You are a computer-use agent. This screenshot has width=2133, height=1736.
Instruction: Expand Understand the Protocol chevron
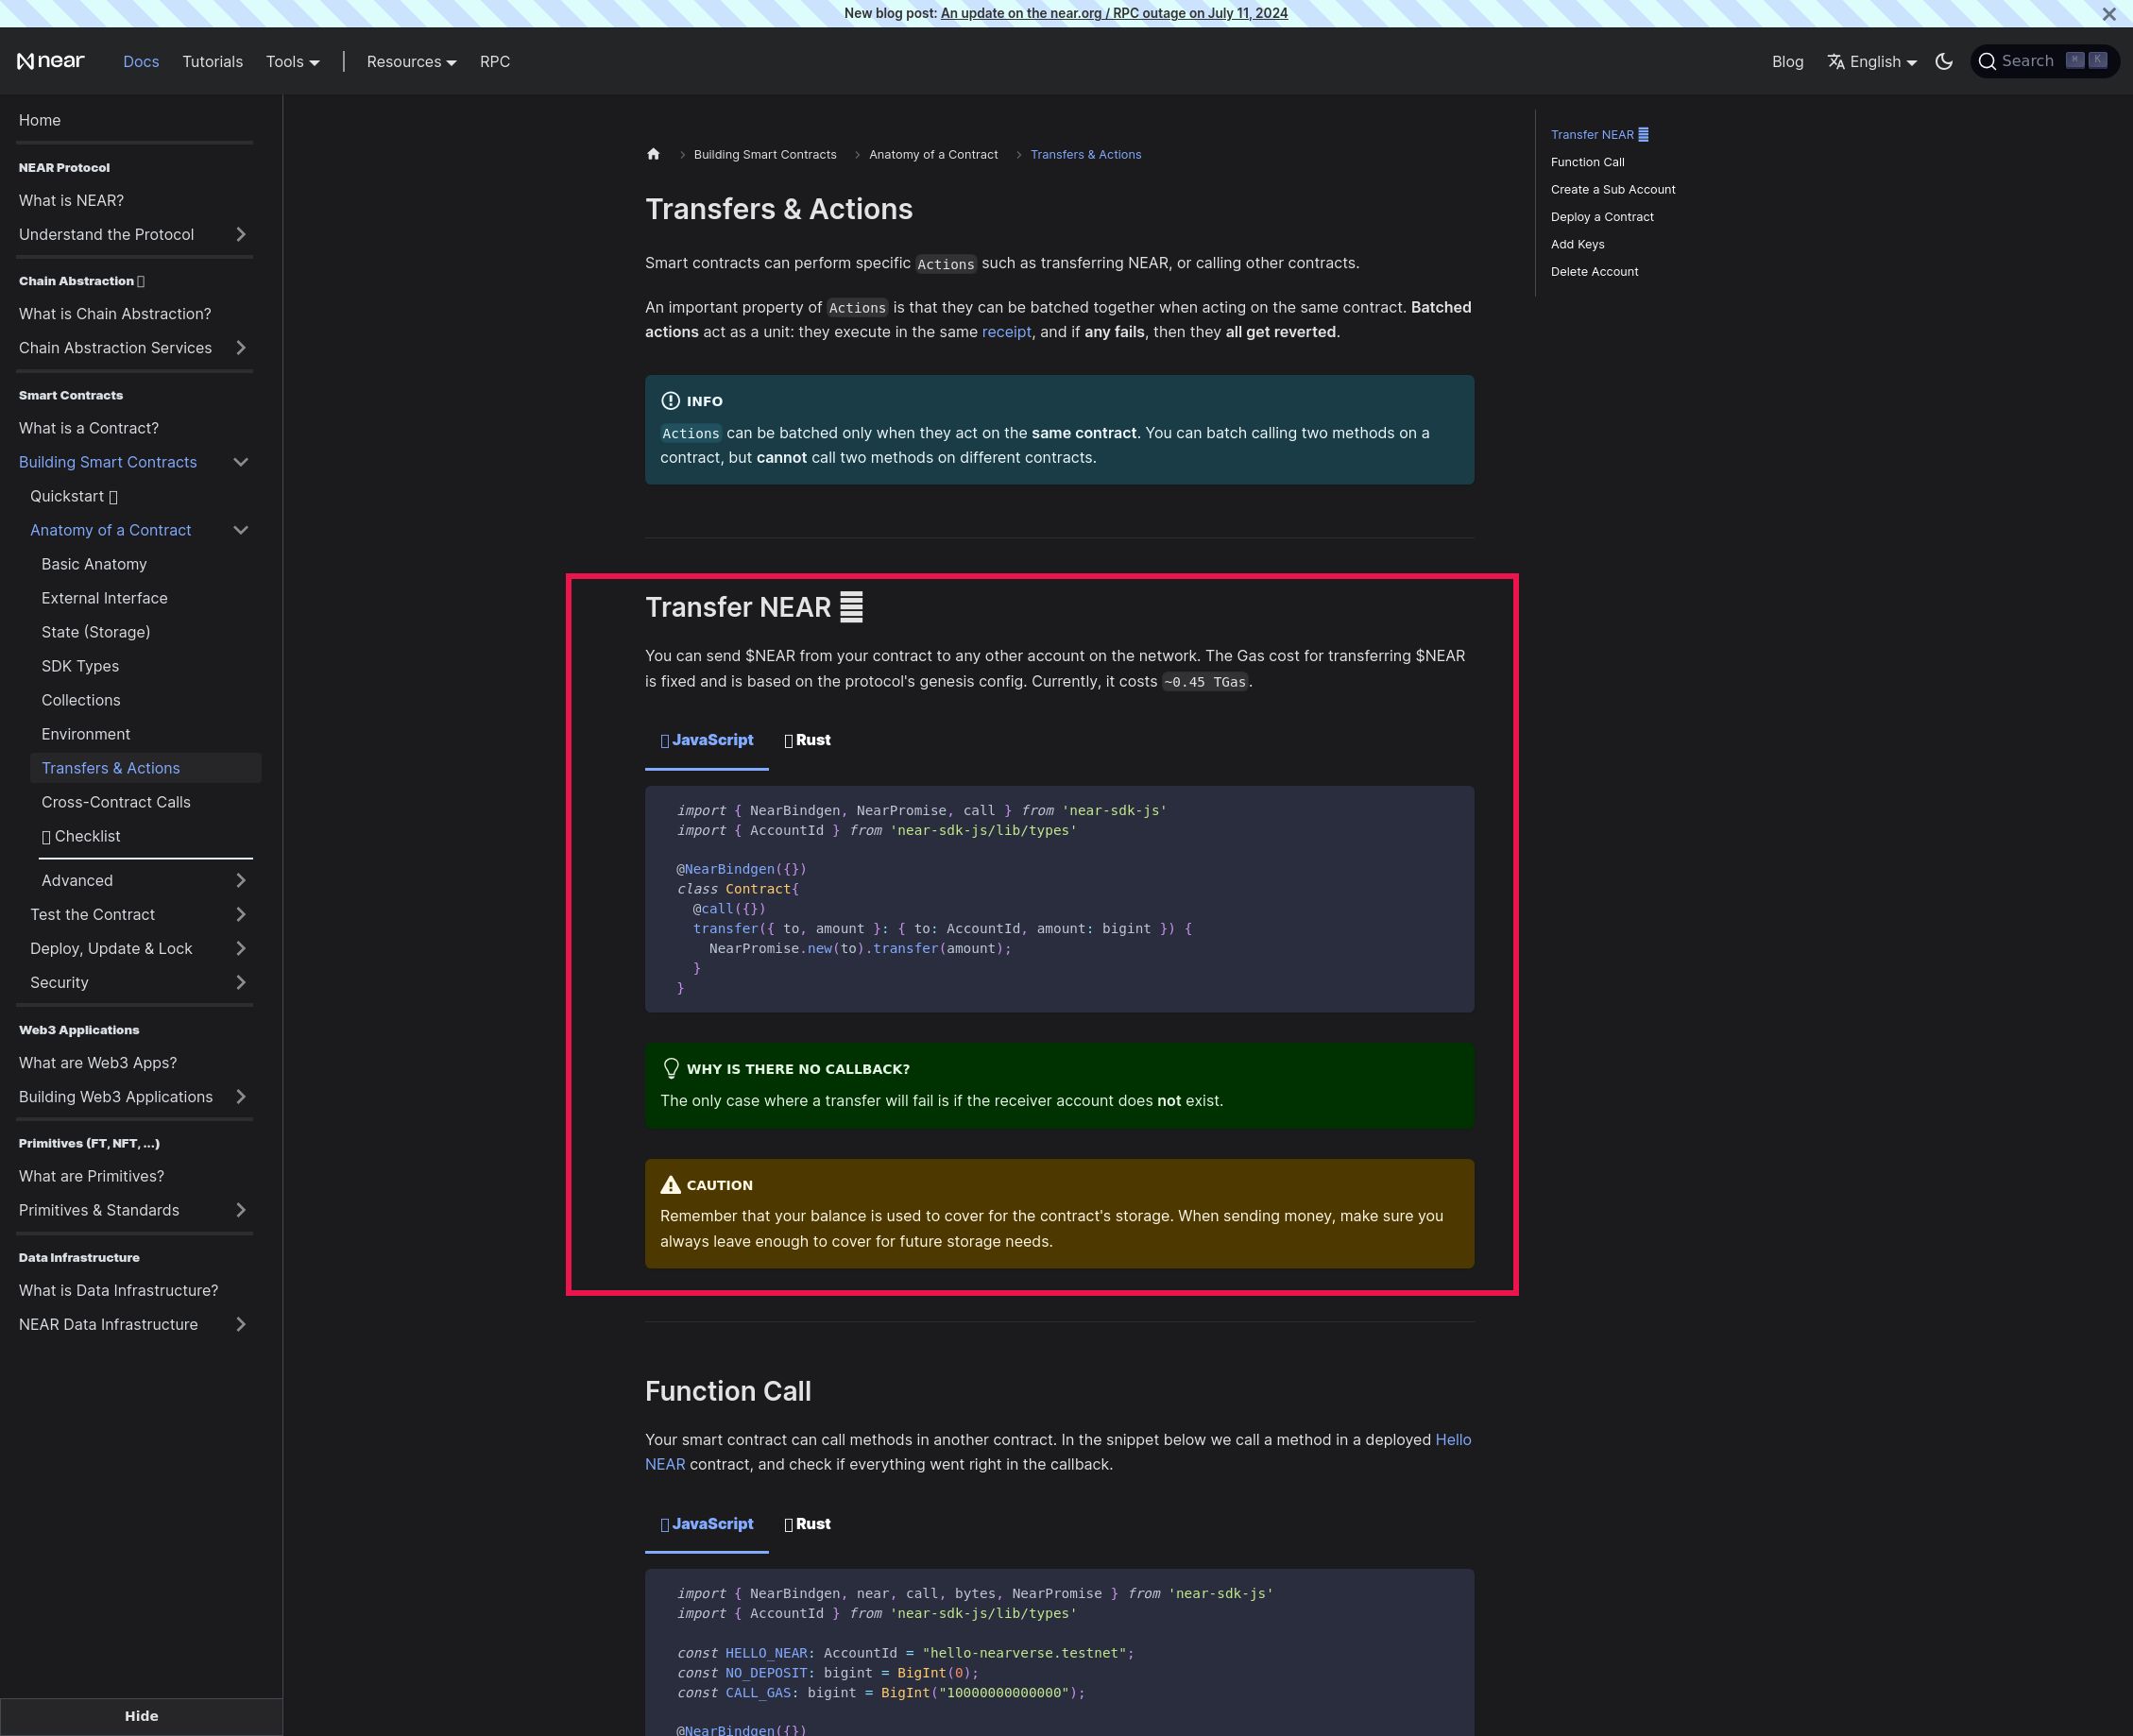pos(241,234)
